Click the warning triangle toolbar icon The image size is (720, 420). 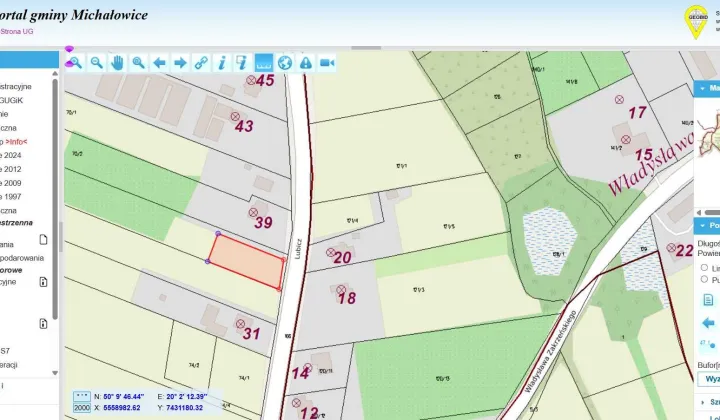coord(306,62)
